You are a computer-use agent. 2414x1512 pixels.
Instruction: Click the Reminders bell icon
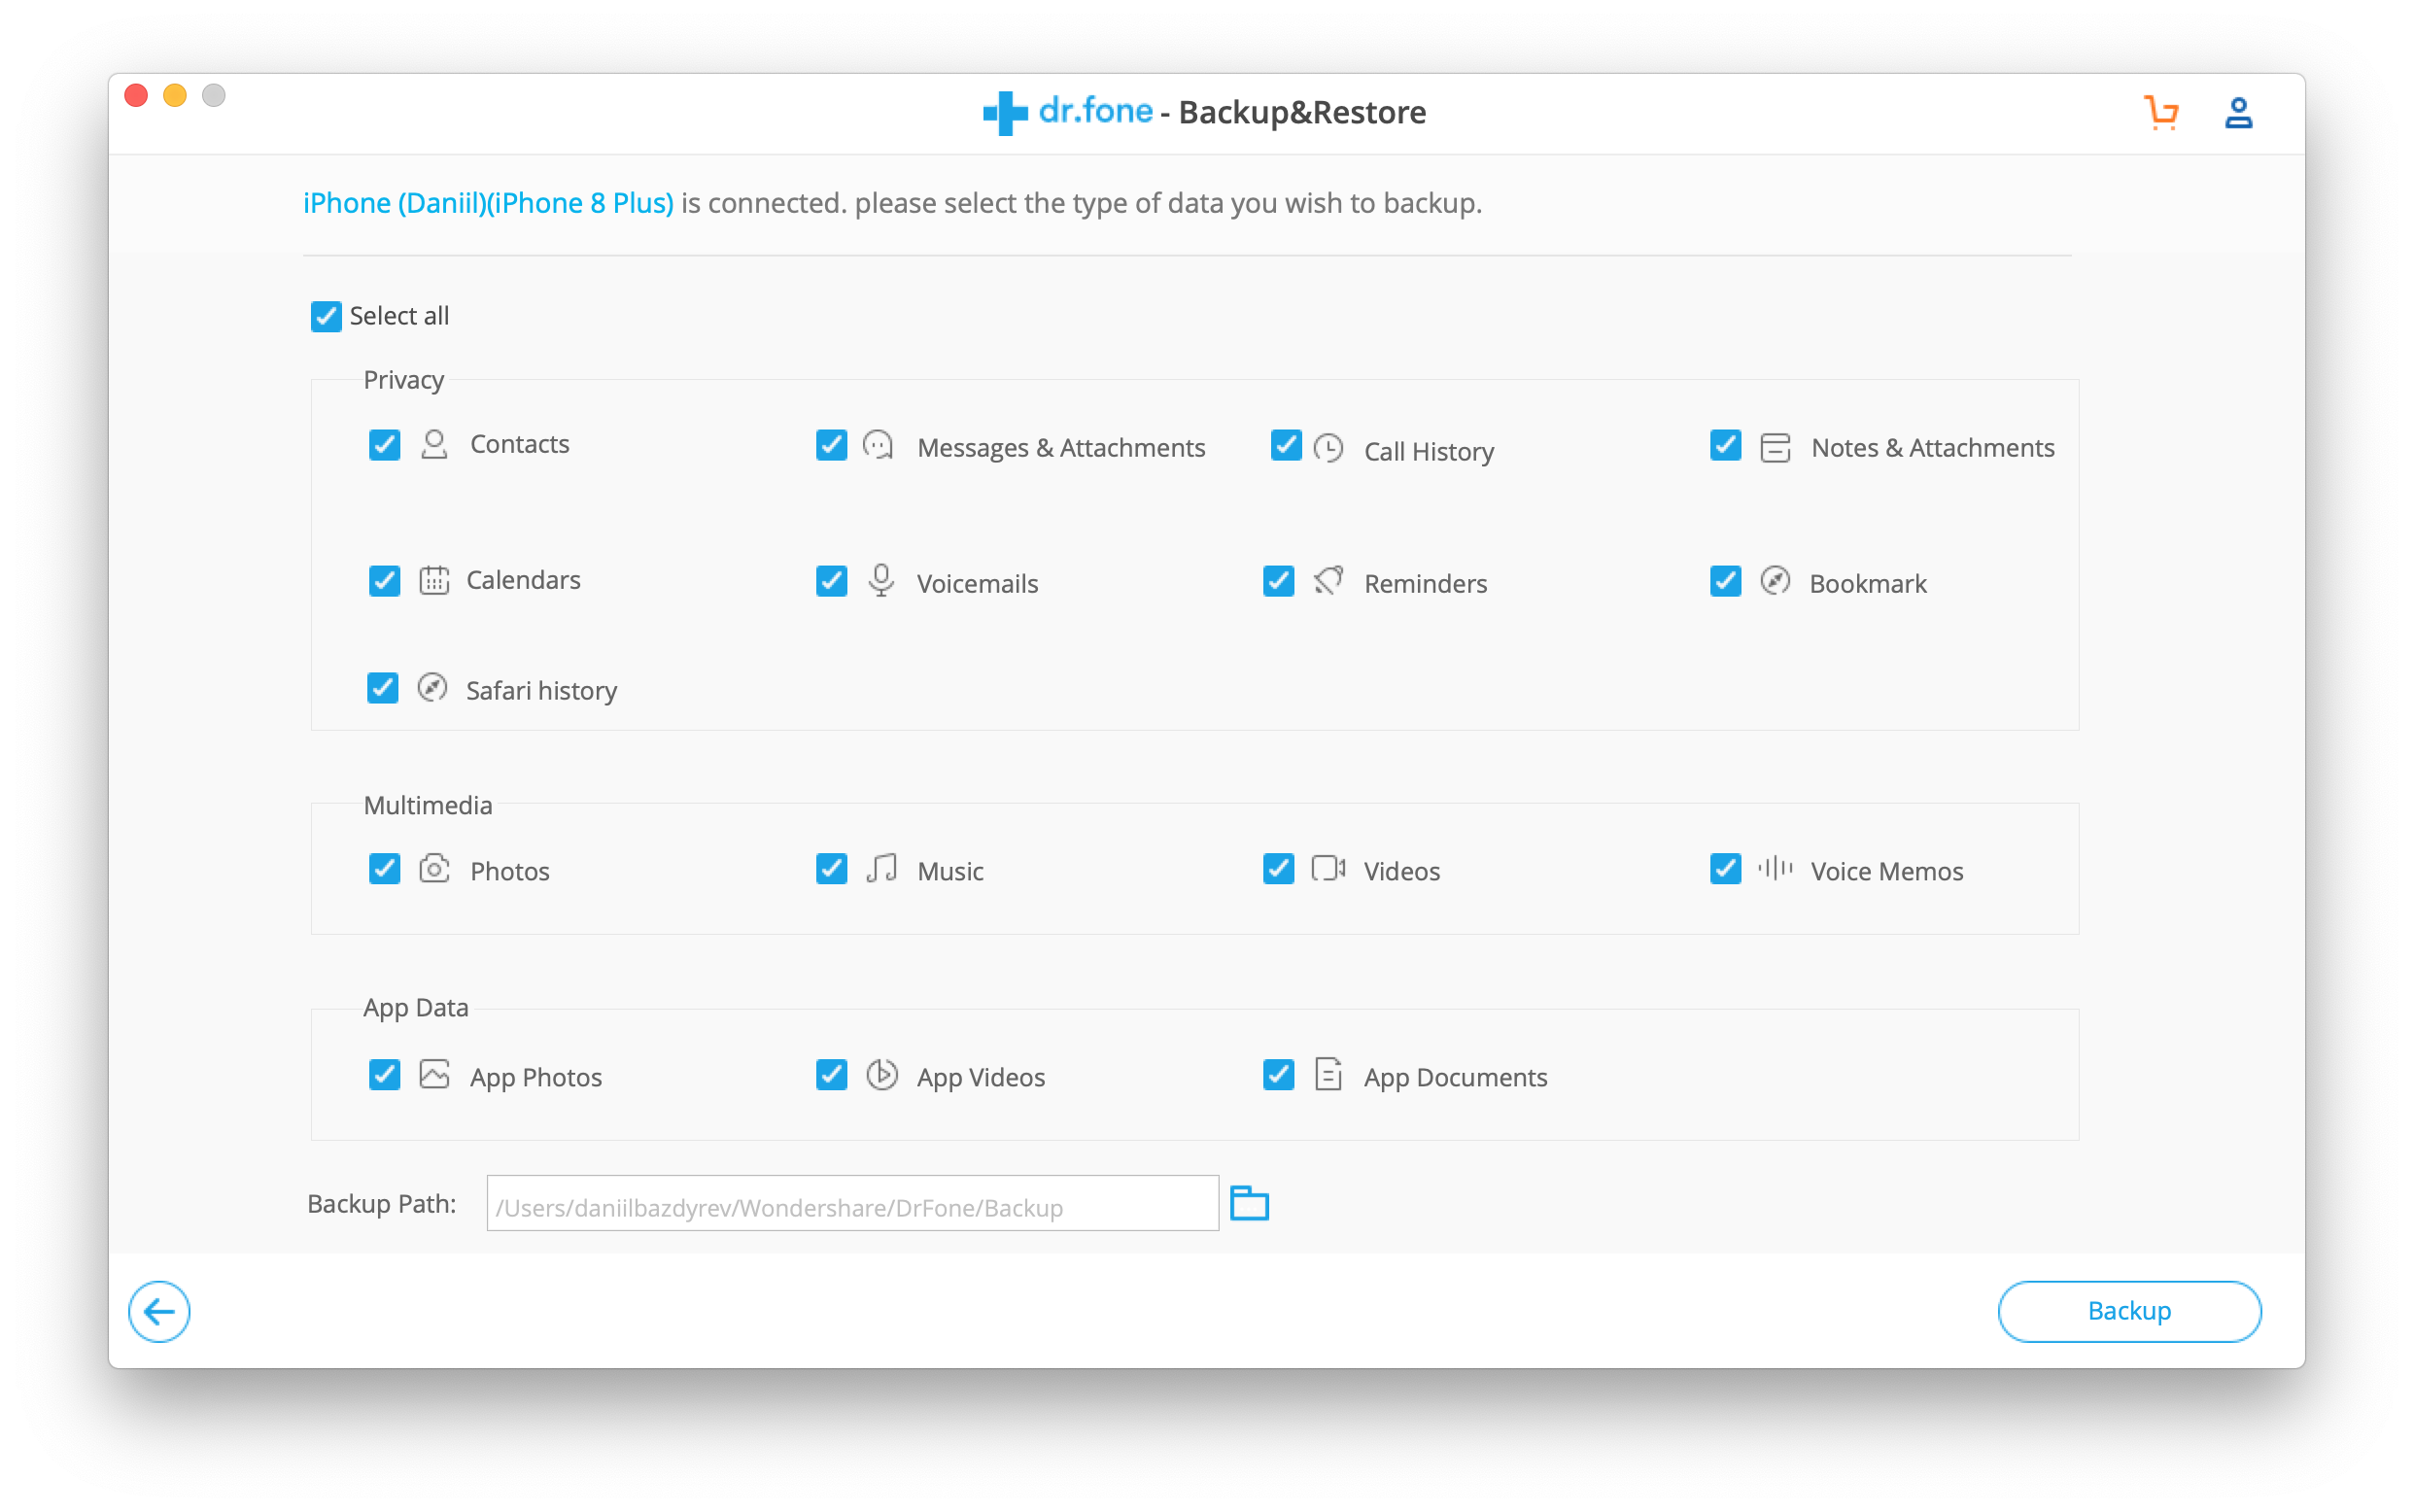1328,580
